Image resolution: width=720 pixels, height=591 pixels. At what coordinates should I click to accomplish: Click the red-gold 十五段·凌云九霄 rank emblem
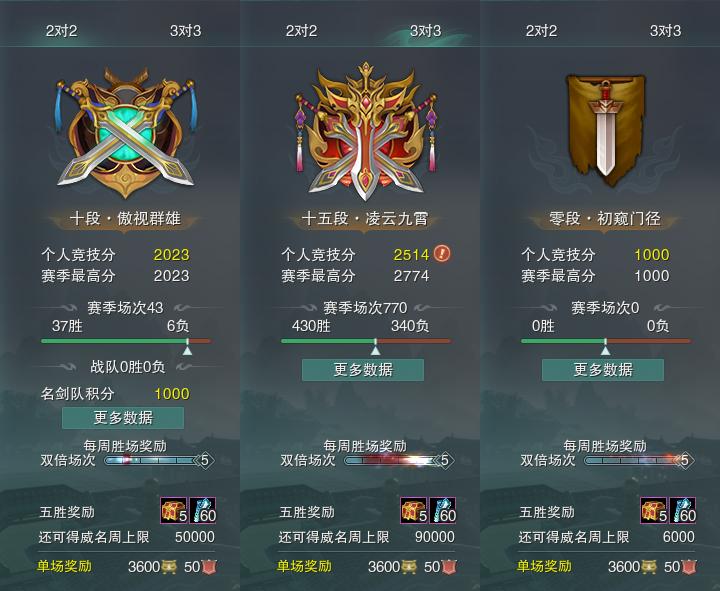tap(366, 132)
